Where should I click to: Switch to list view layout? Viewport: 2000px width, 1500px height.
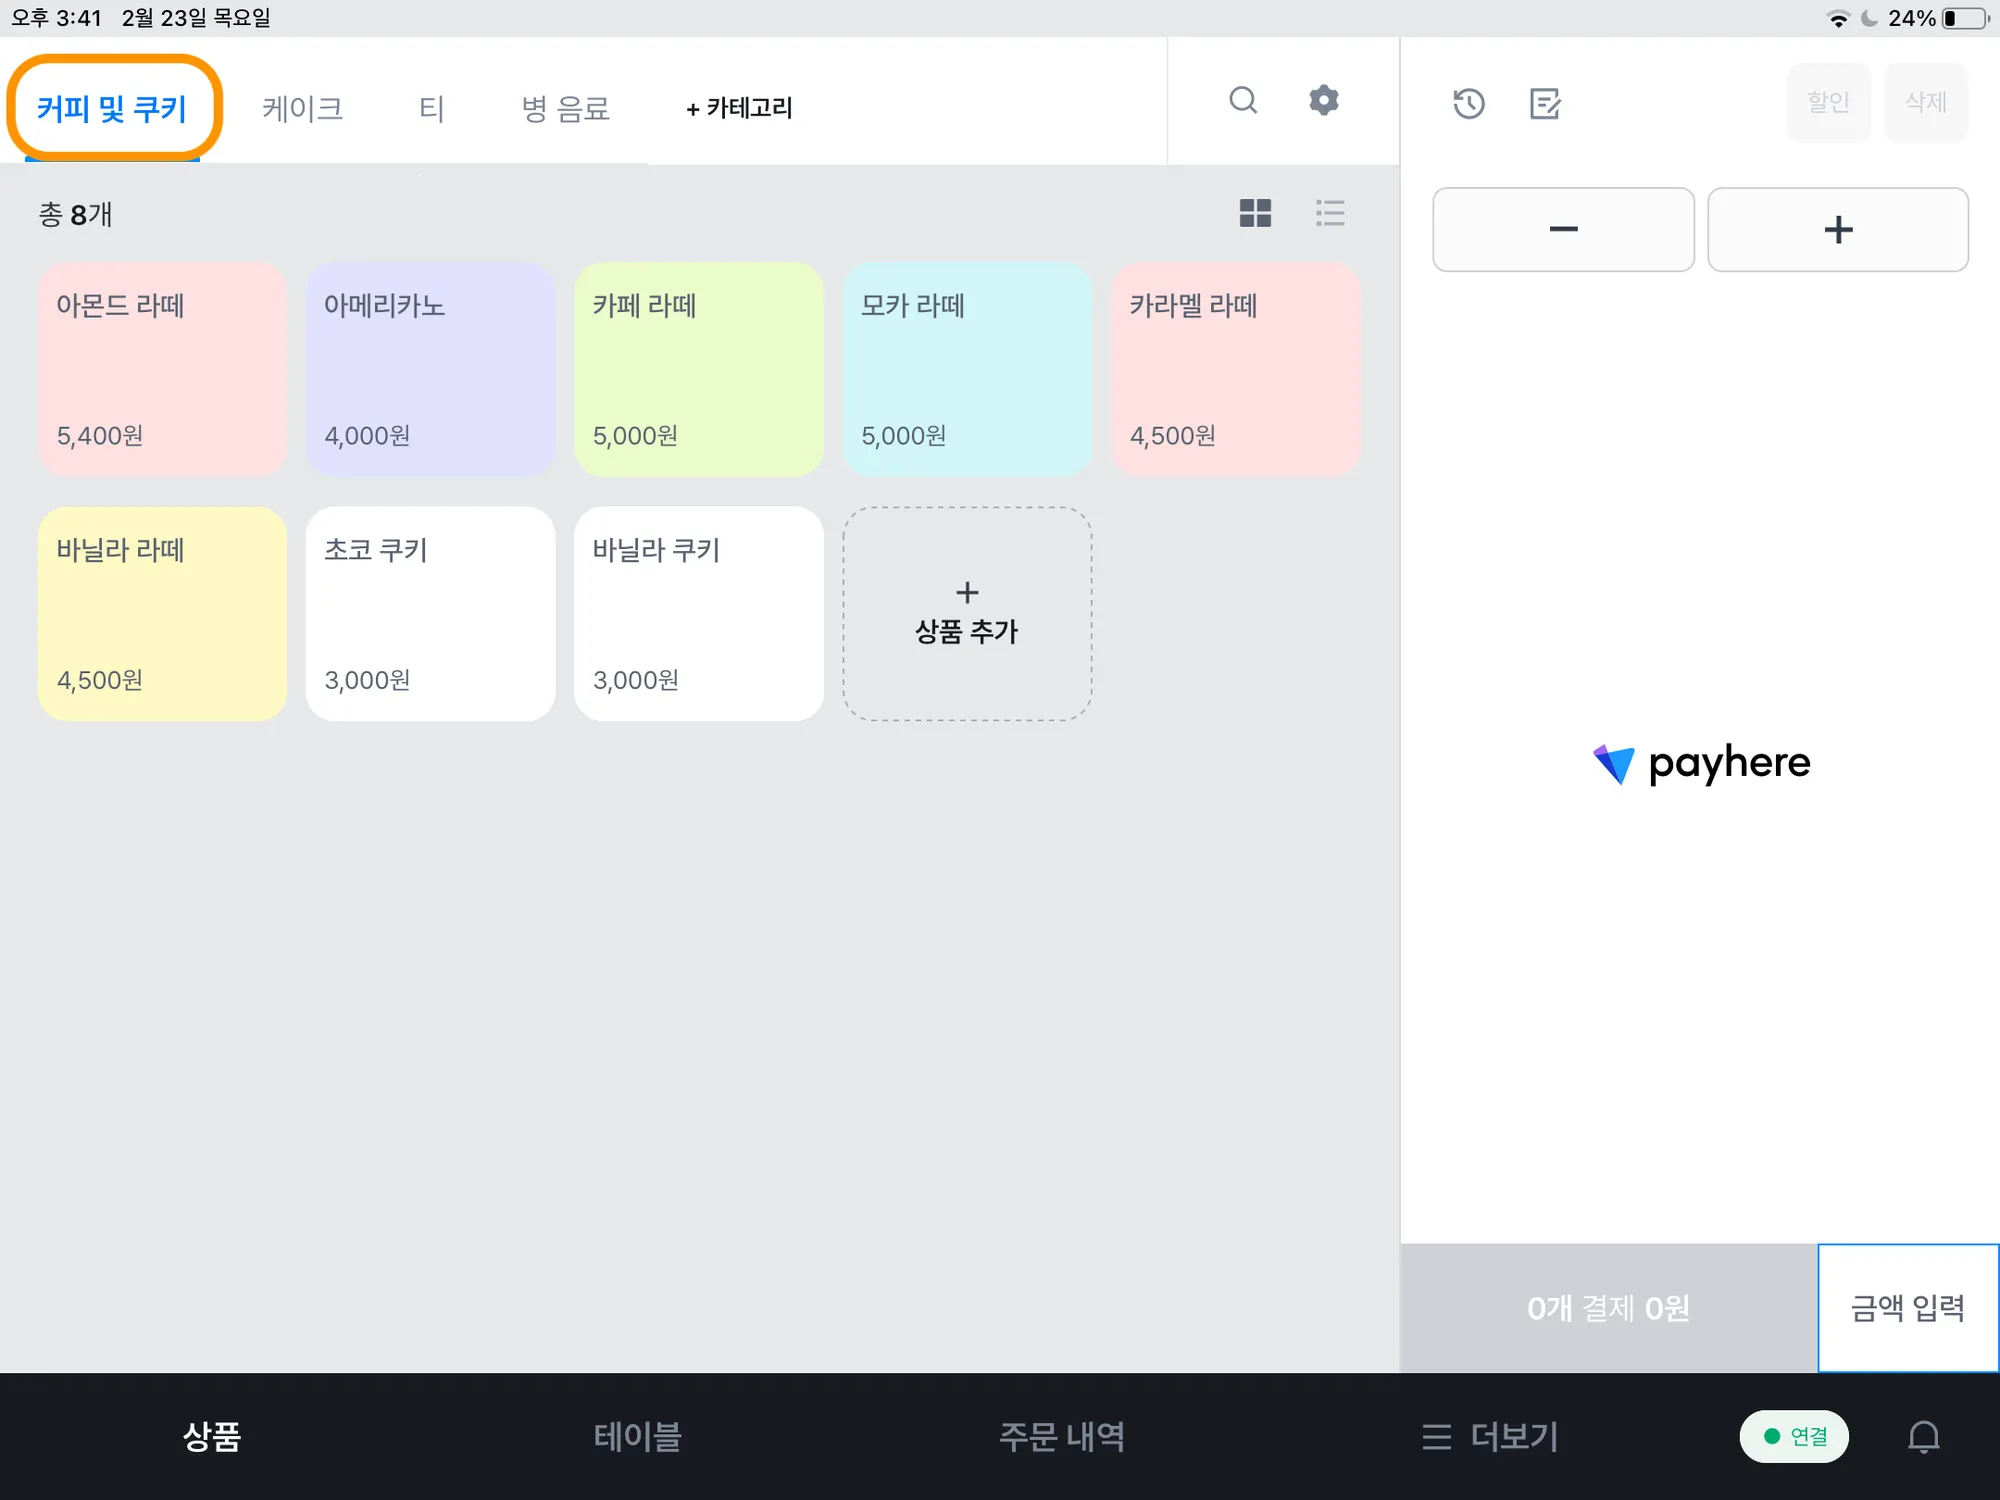(x=1330, y=213)
